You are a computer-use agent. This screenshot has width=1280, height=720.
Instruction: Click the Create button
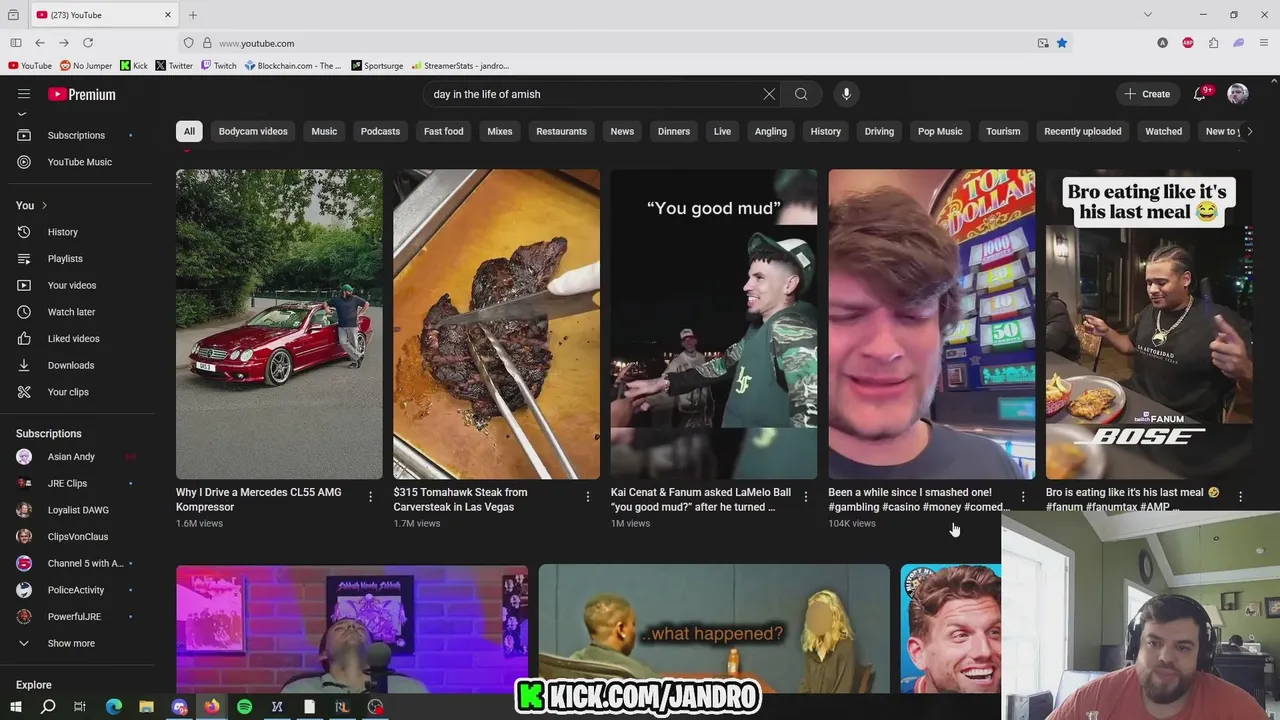pos(1147,94)
